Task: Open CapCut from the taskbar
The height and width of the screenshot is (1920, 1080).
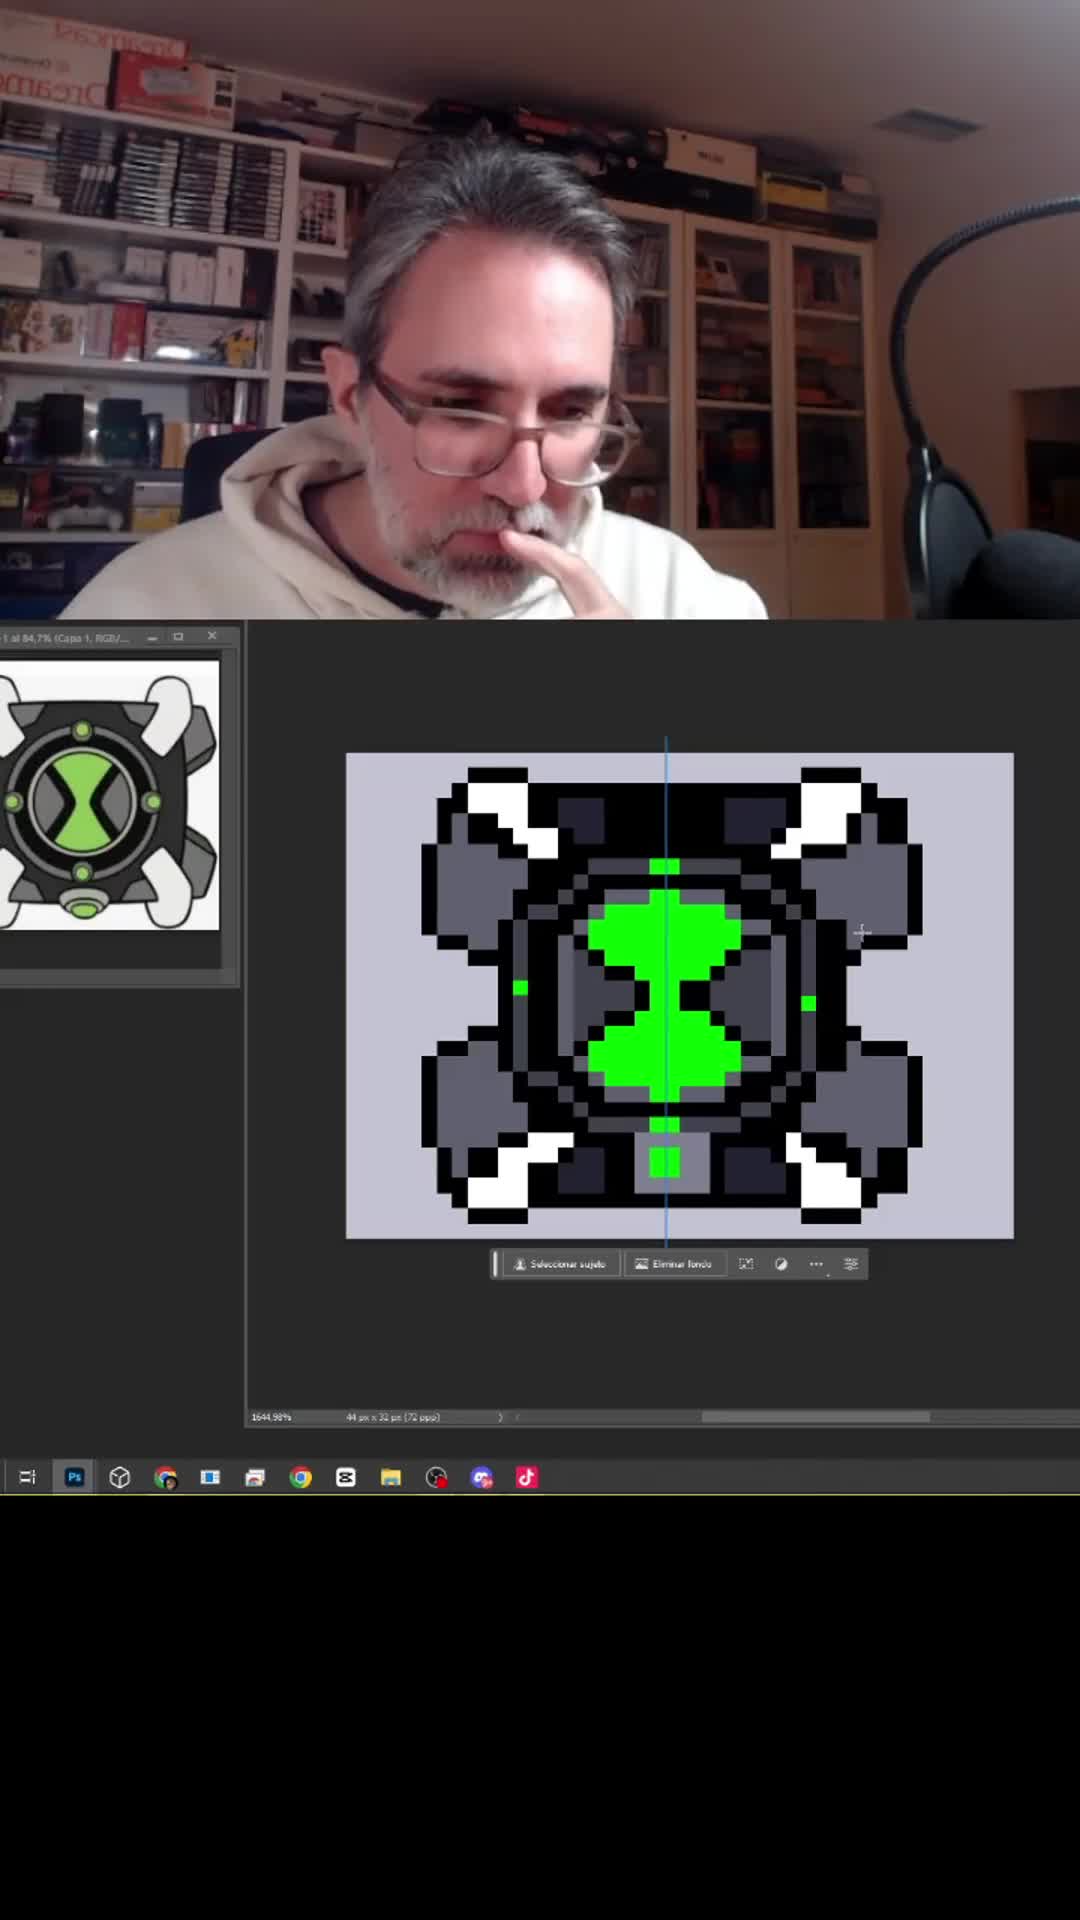Action: coord(346,1477)
